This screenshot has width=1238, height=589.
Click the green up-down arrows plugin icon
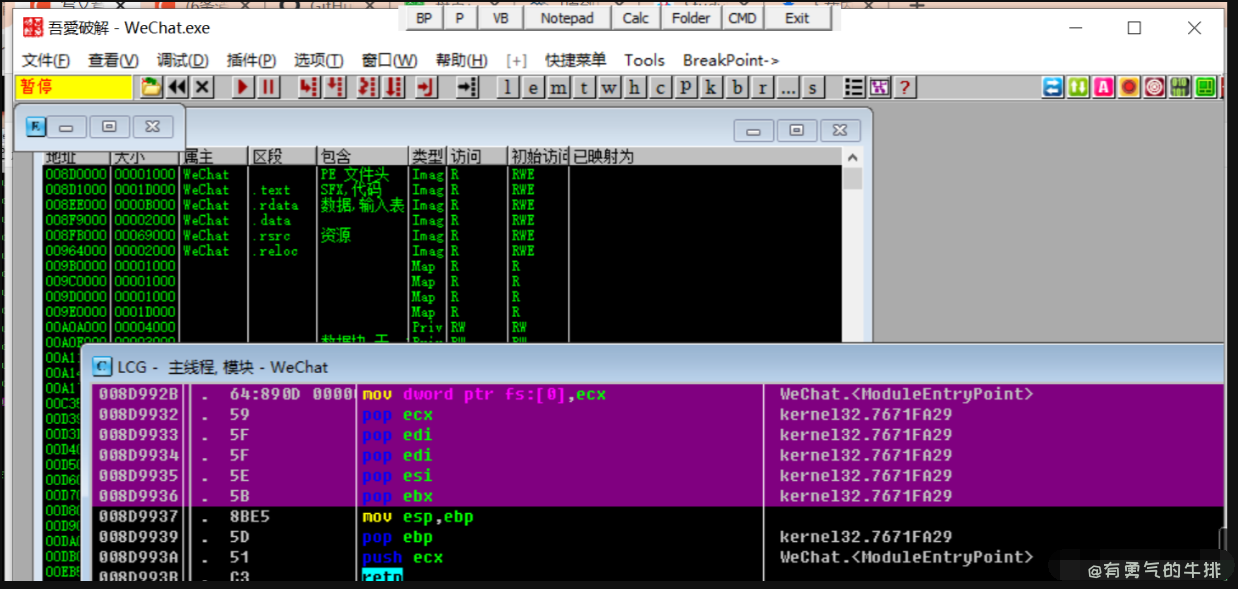pyautogui.click(x=1078, y=87)
